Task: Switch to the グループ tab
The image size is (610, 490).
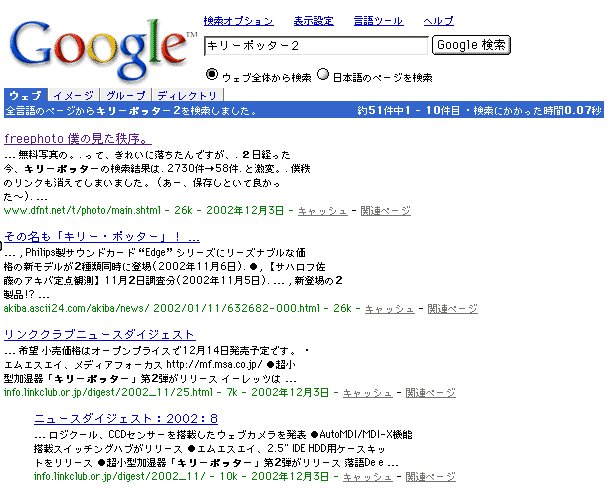Action: 125,94
